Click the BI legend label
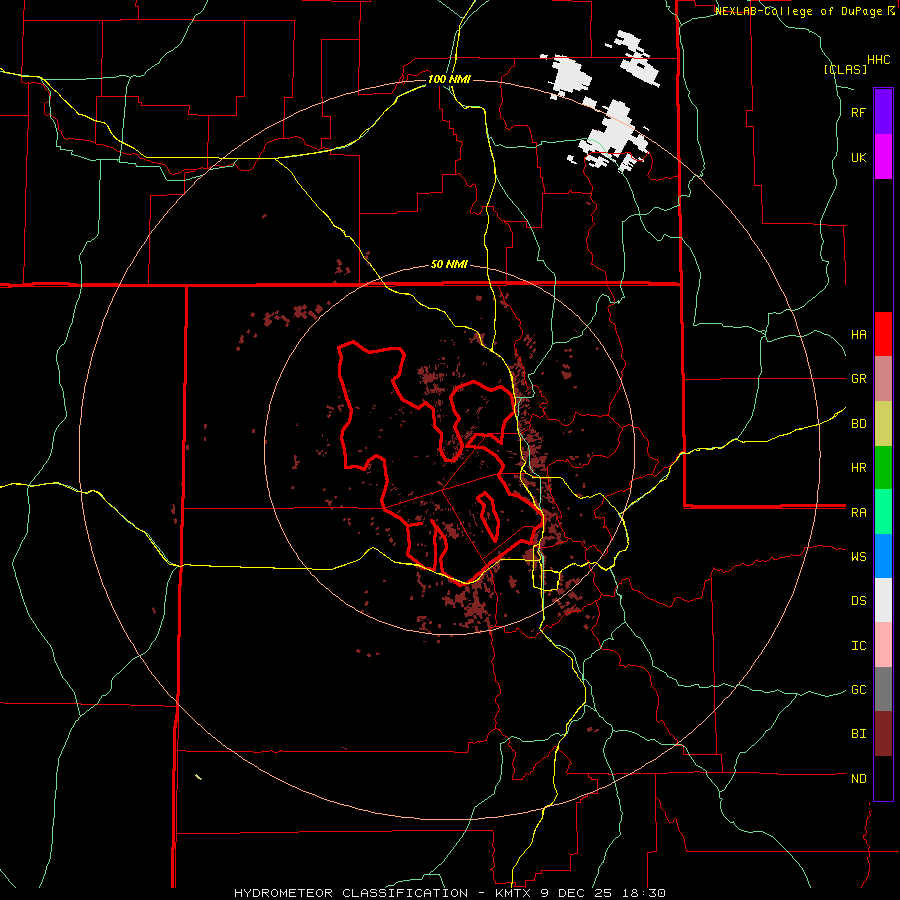900x900 pixels. tap(858, 734)
